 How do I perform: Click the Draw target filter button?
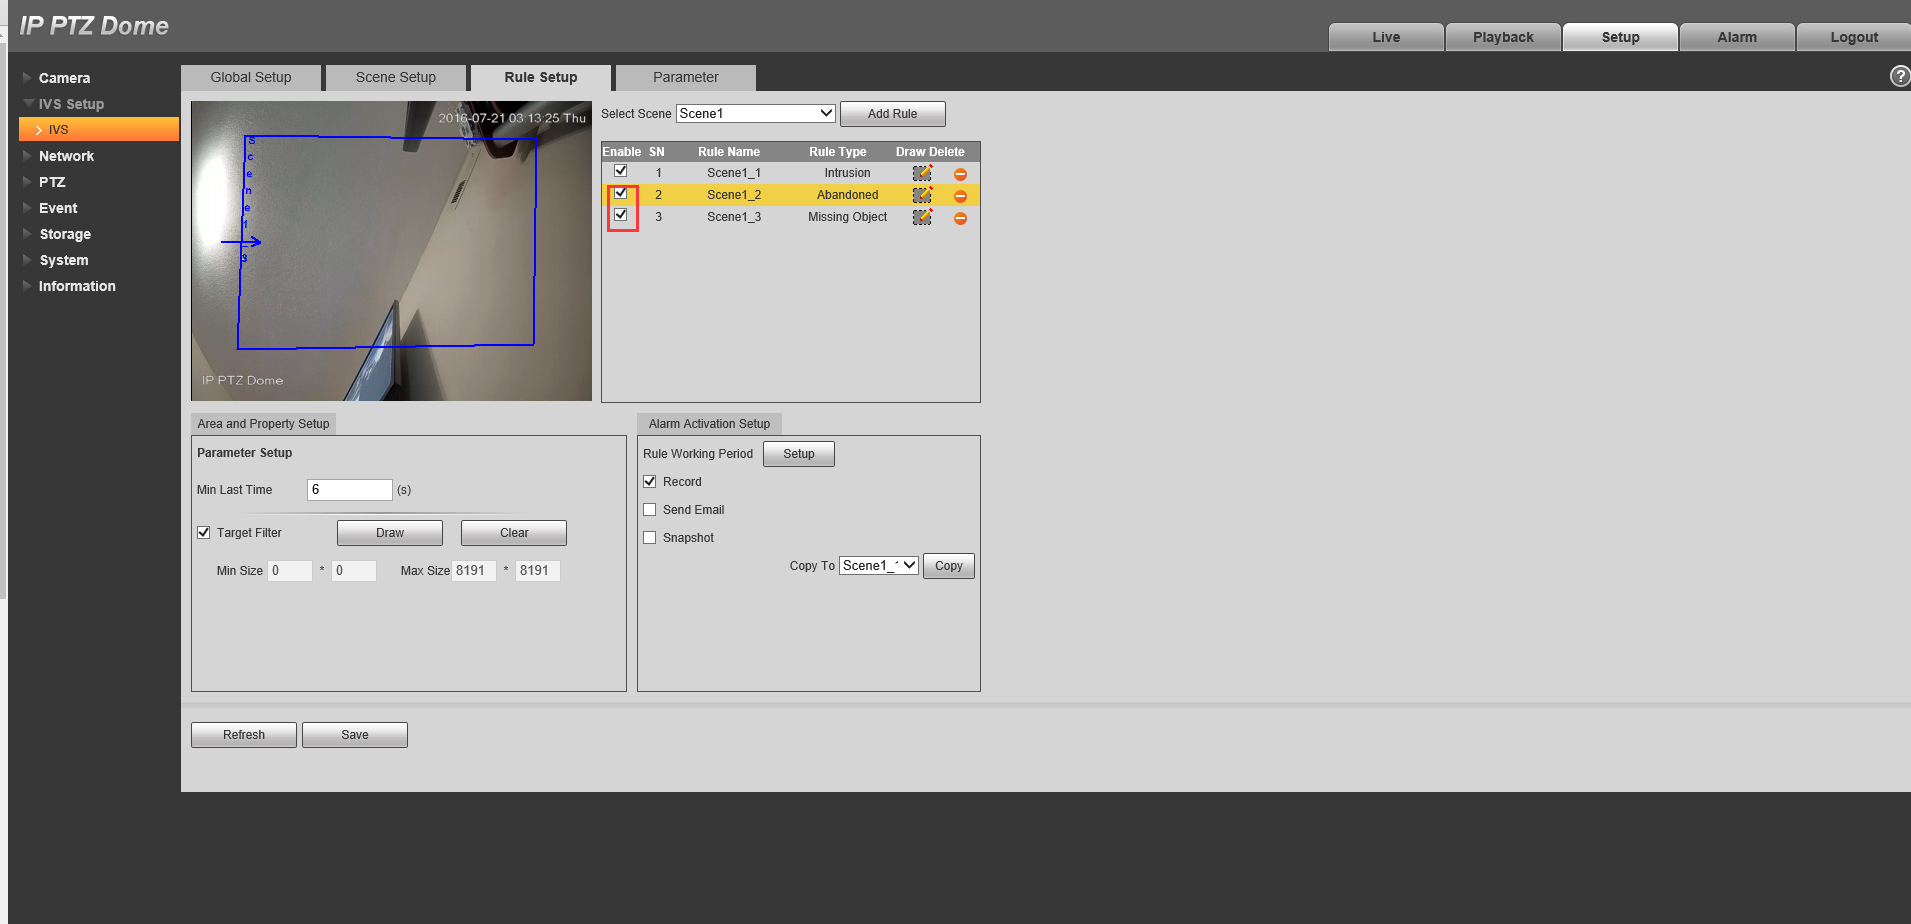click(390, 533)
